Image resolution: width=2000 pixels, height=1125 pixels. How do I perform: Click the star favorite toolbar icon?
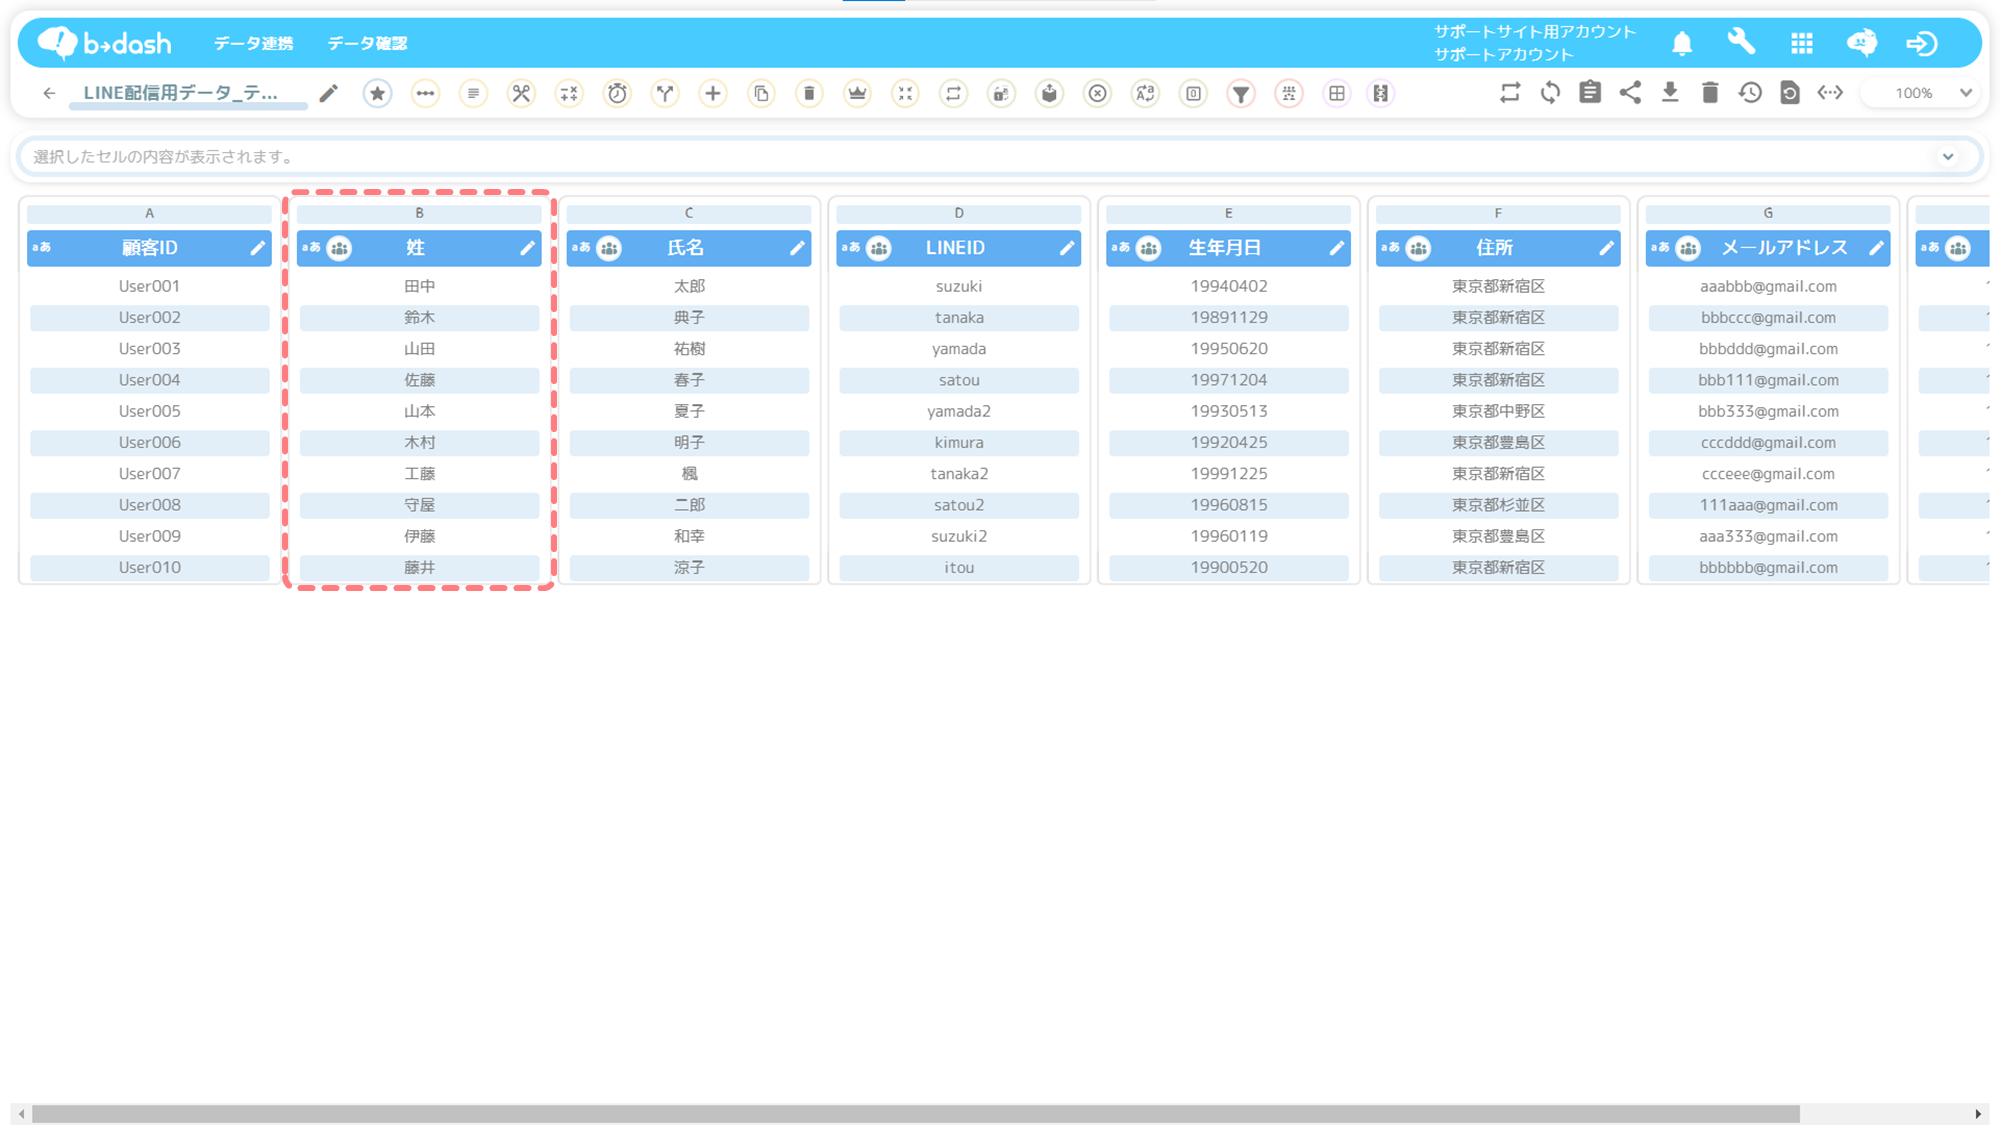[377, 93]
